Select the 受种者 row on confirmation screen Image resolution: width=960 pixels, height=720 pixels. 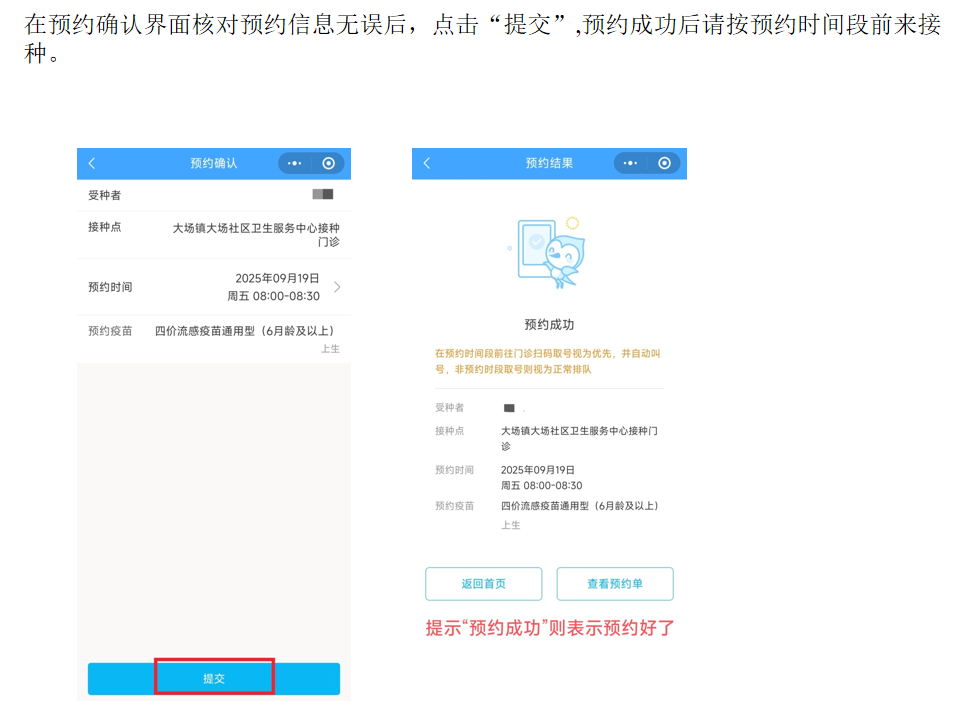(x=213, y=195)
